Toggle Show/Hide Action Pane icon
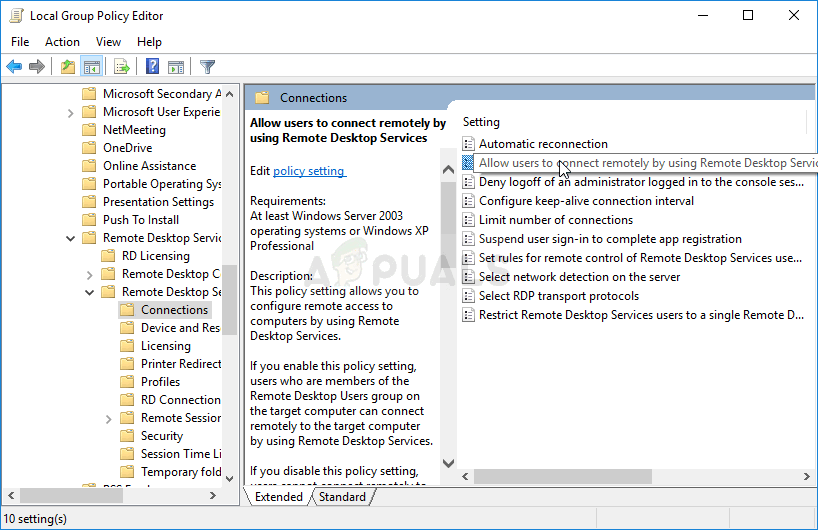 coord(176,67)
